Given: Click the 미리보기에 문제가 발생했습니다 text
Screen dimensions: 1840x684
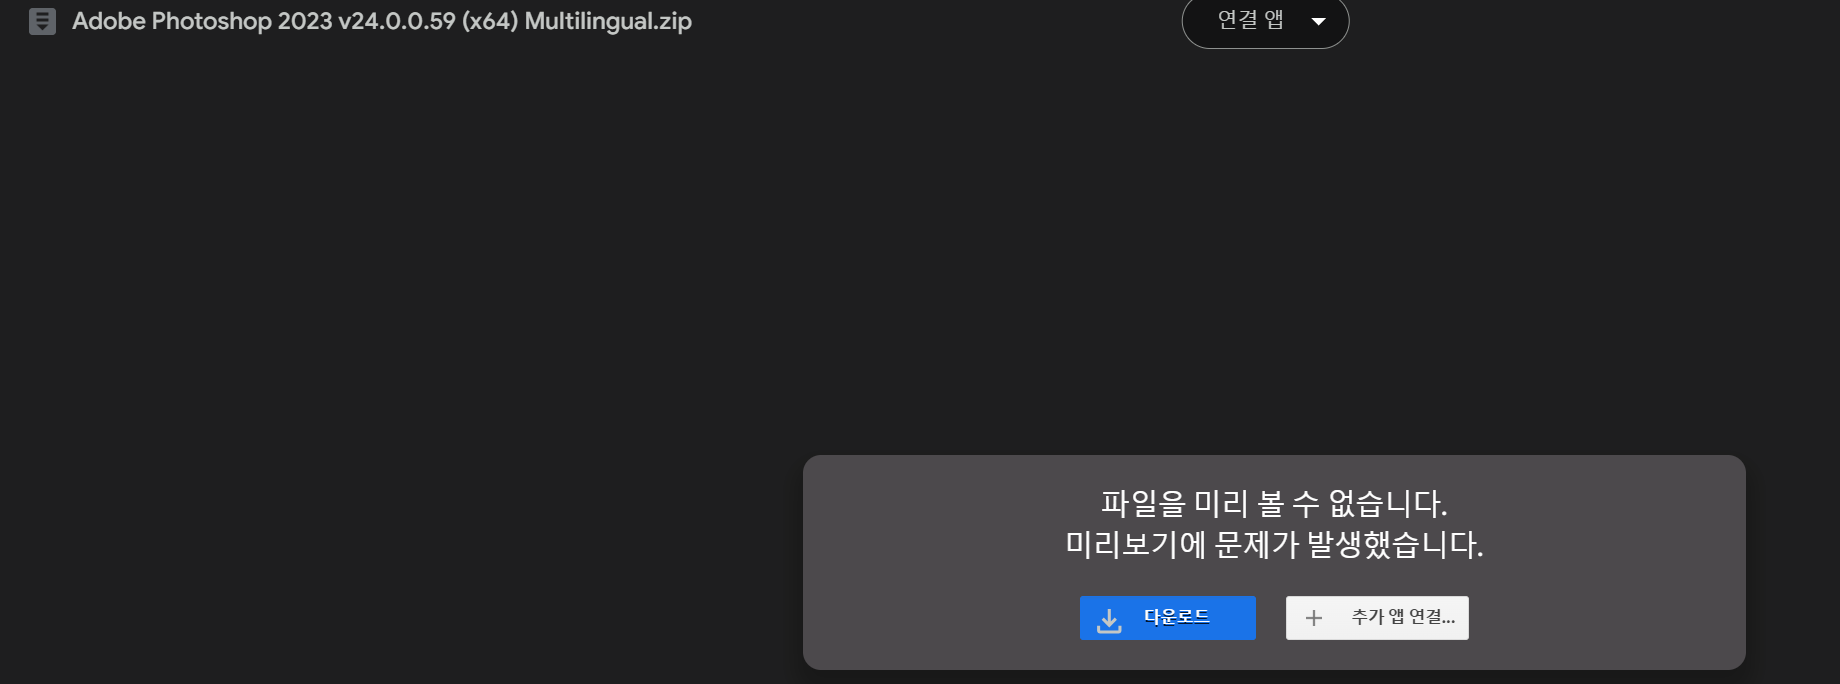Looking at the screenshot, I should [x=1274, y=545].
